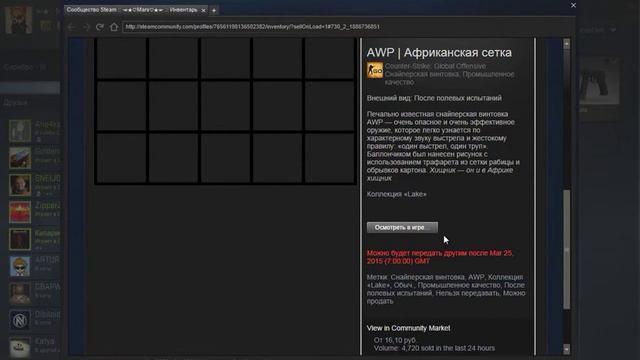This screenshot has width=640, height=360.
Task: Select the inventory tab in the tab bar
Action: (x=136, y=10)
